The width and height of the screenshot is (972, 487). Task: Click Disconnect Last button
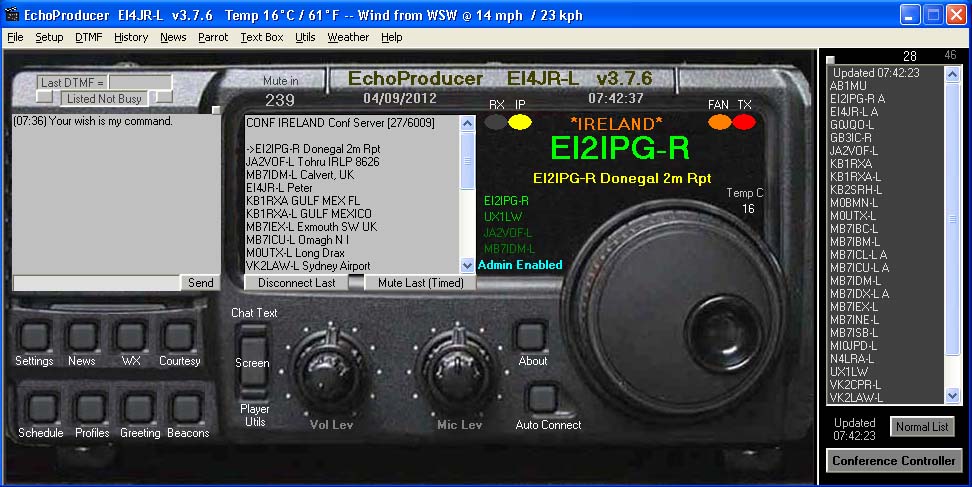coord(296,283)
